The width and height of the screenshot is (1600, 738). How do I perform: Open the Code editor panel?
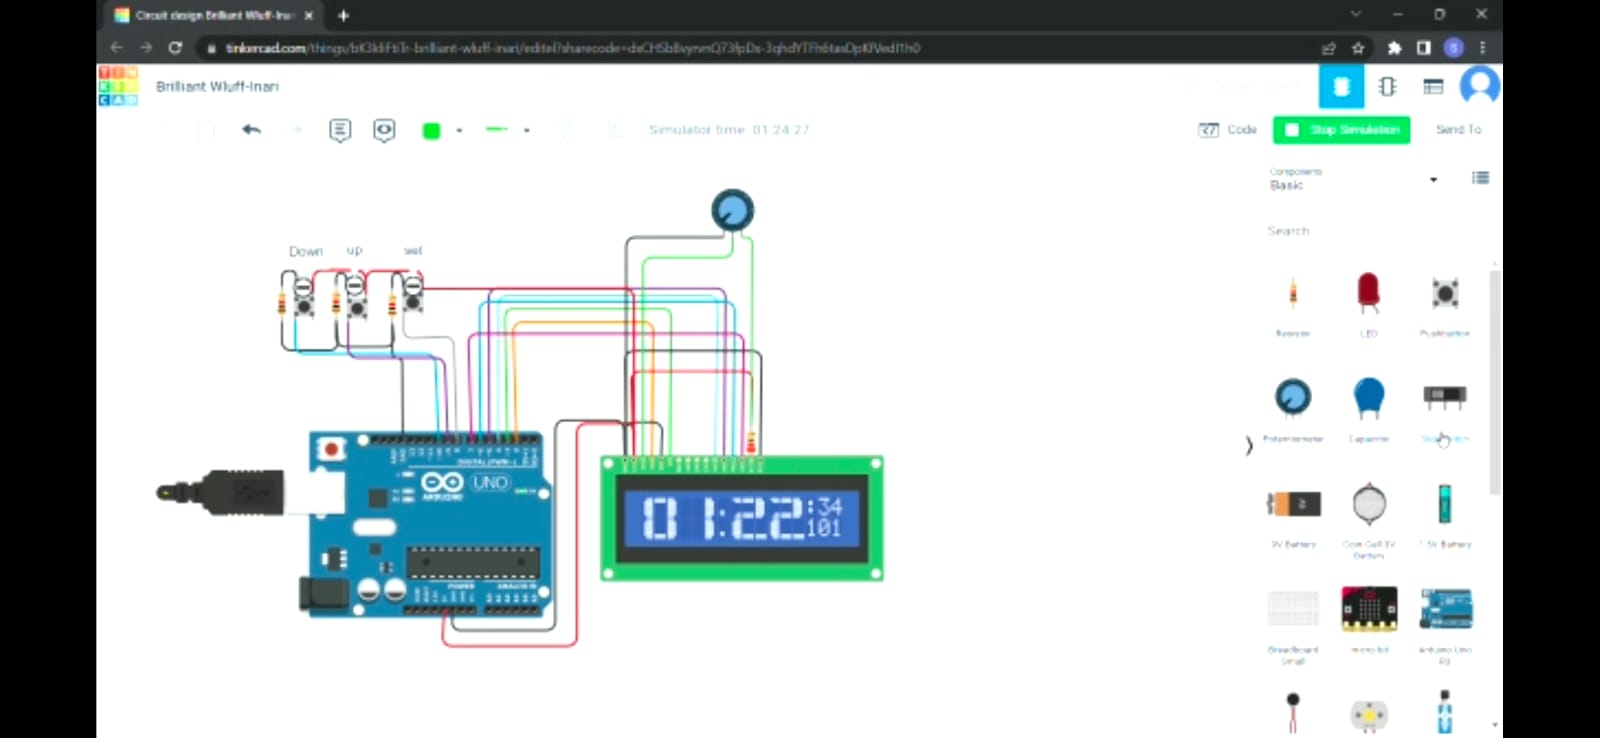click(1228, 130)
